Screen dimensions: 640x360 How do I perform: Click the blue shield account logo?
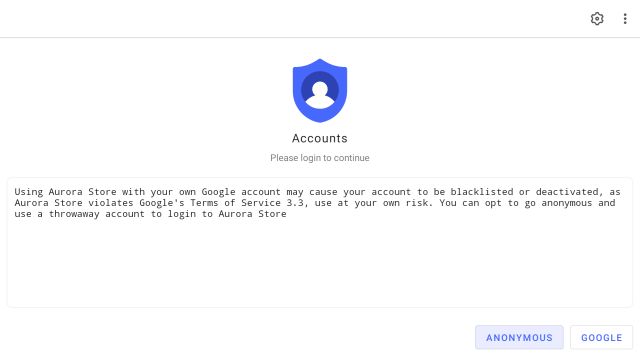pyautogui.click(x=320, y=91)
